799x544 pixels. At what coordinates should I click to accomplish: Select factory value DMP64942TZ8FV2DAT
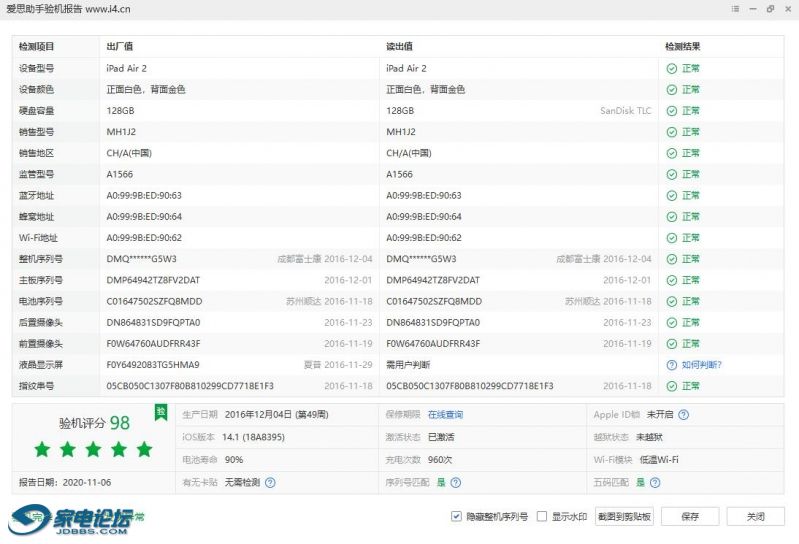153,280
